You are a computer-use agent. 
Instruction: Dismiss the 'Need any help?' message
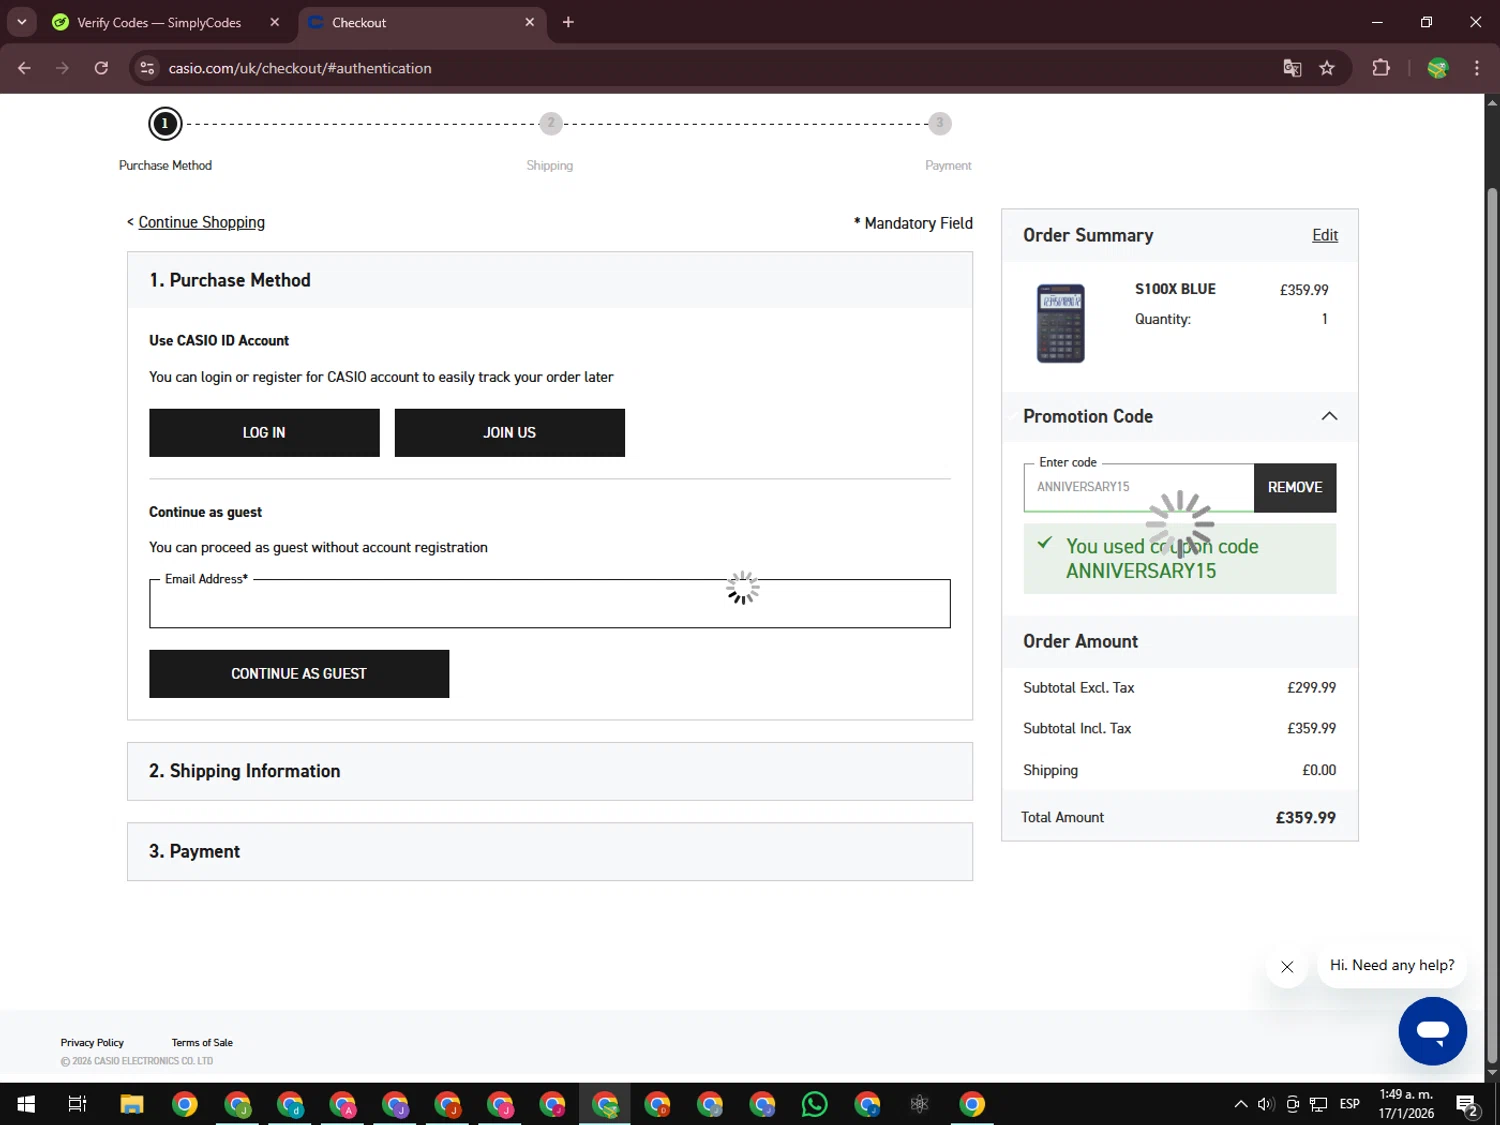pos(1287,967)
